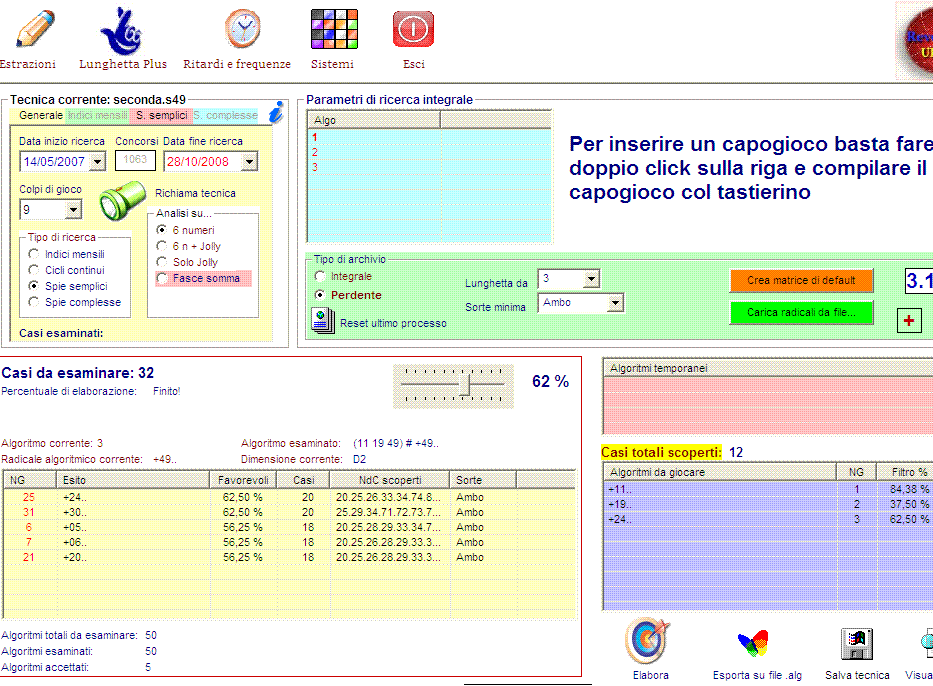Select algorithm +24.. in Algoritmi da giocare
The width and height of the screenshot is (933, 686).
pos(768,519)
